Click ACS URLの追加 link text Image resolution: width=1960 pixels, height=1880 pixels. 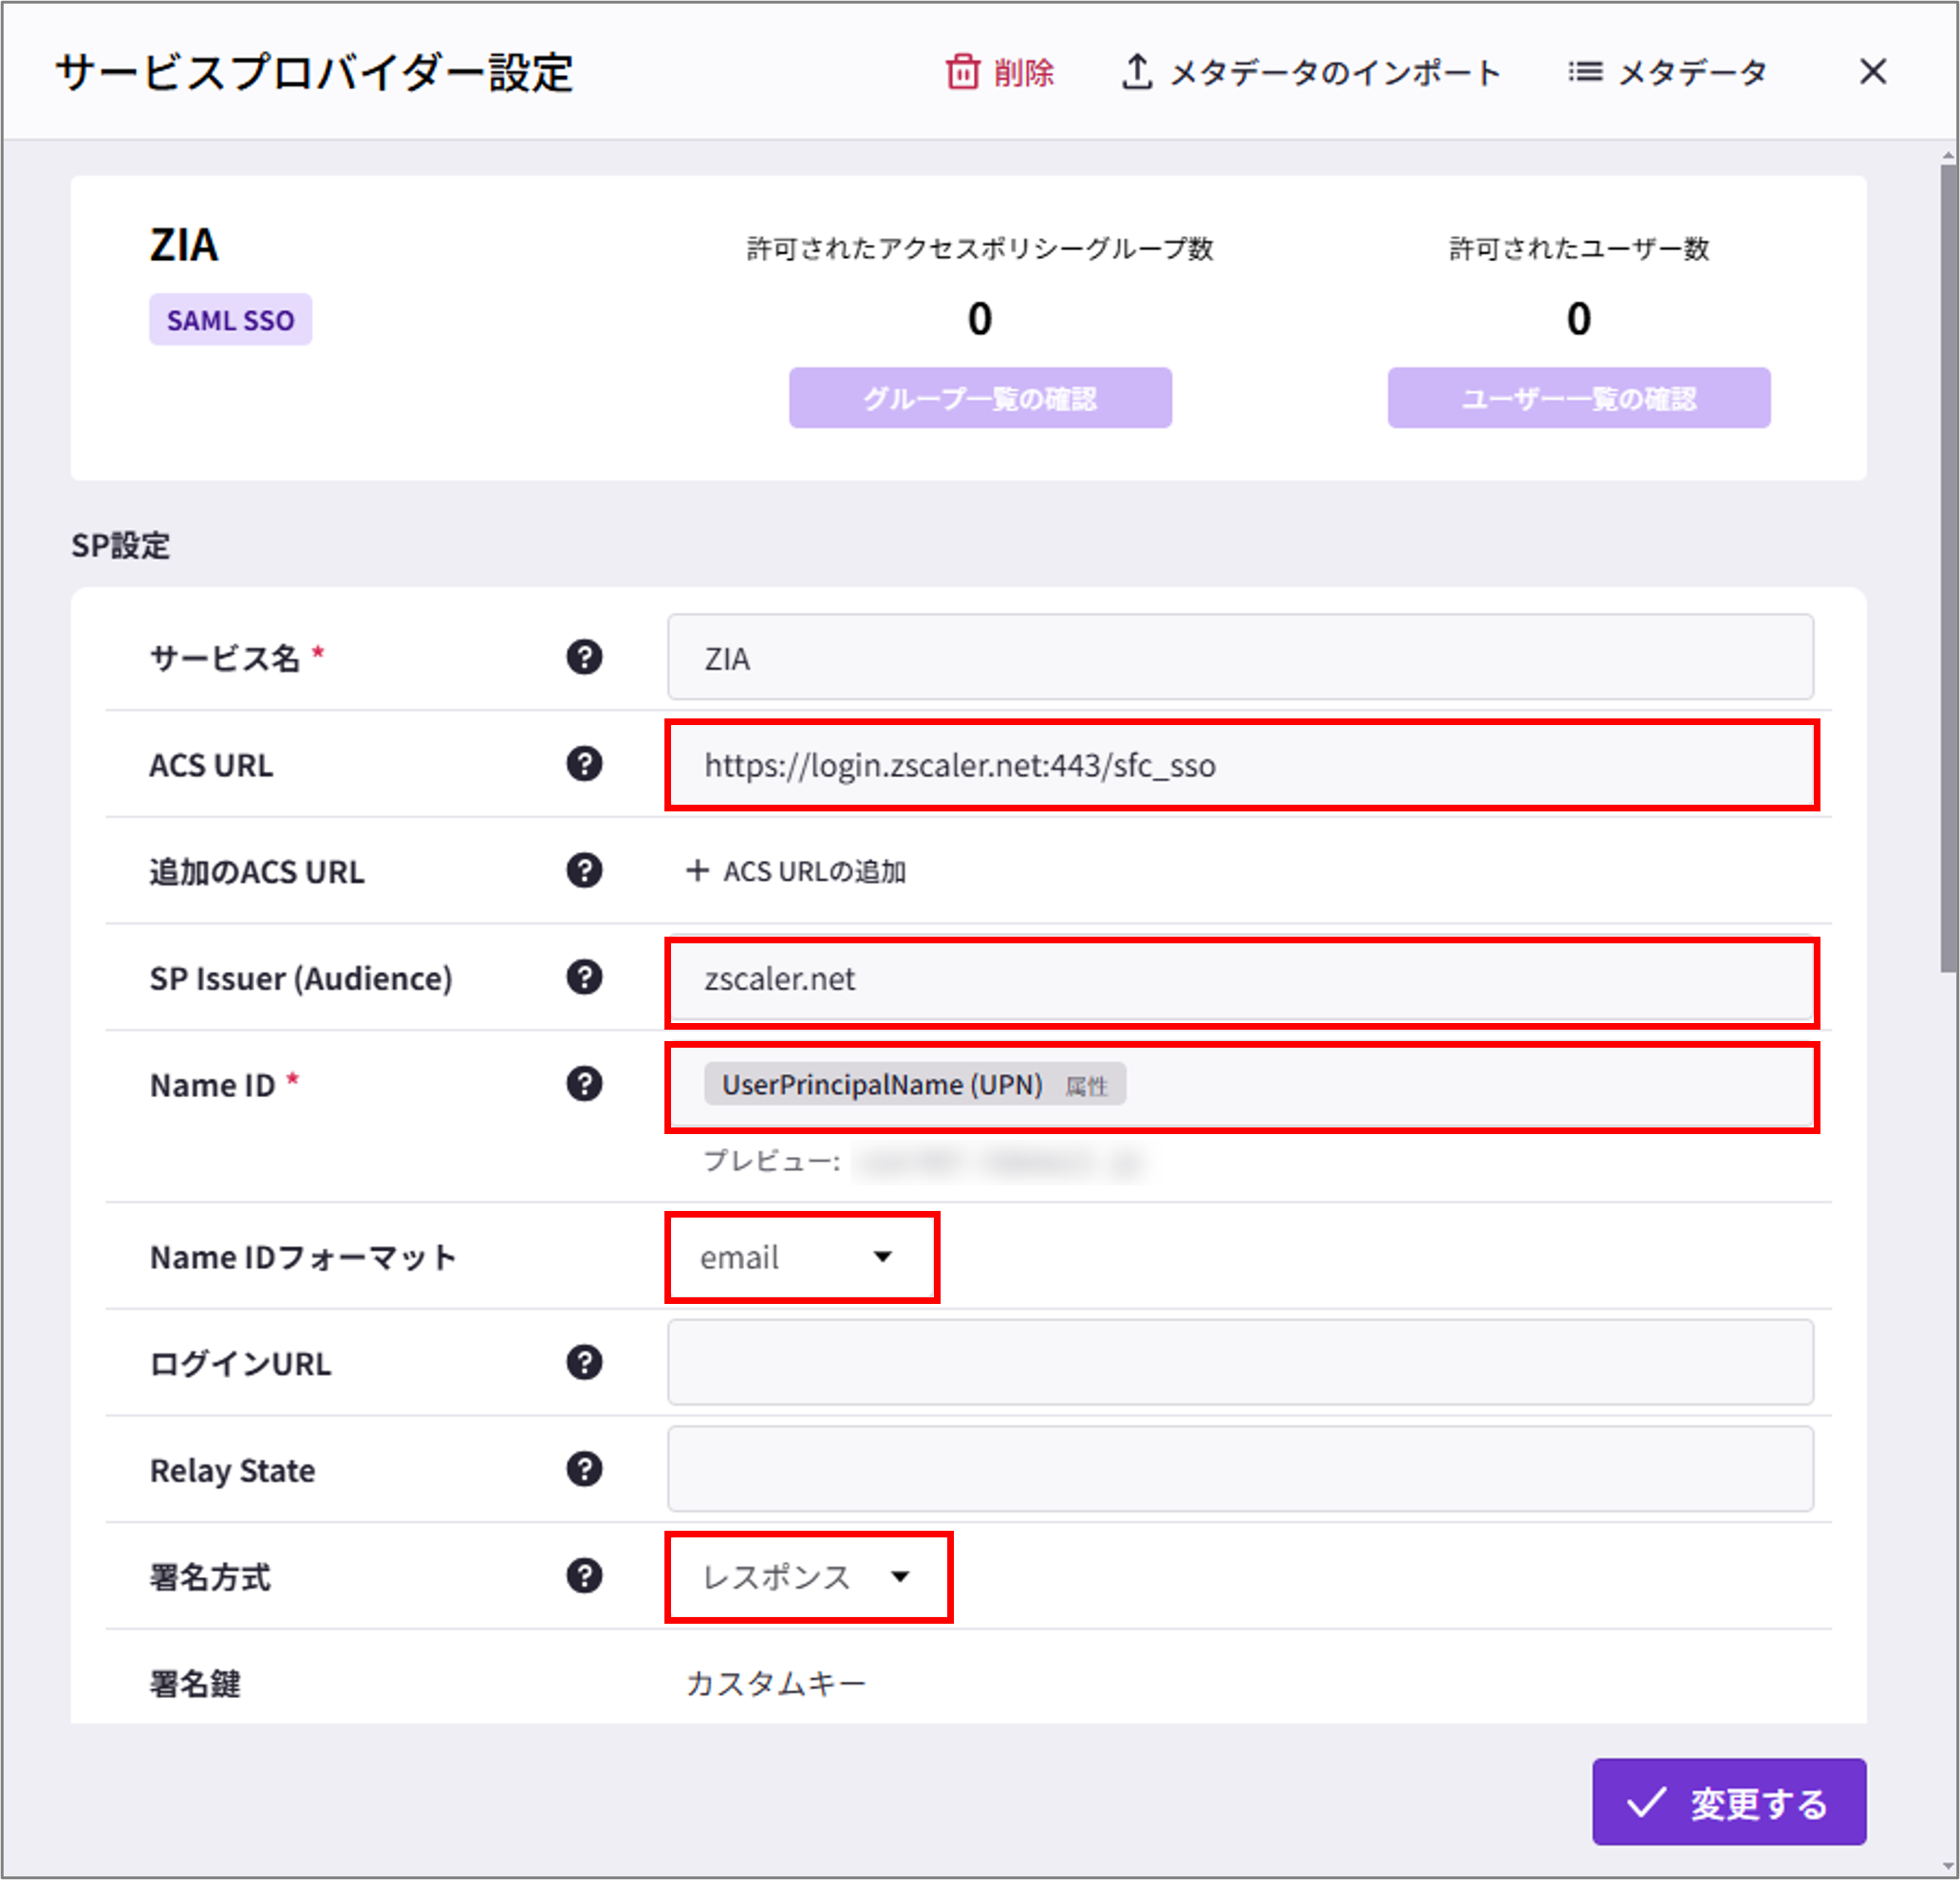point(814,871)
